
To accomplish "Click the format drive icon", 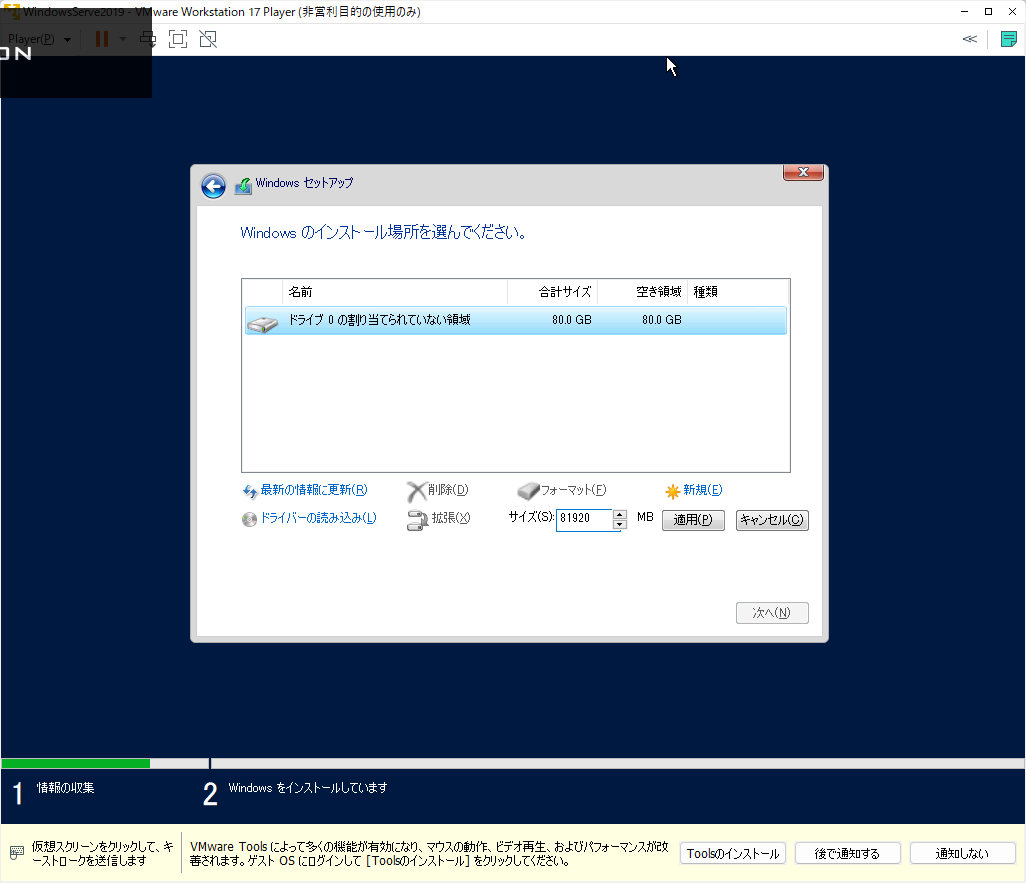I will [x=528, y=491].
